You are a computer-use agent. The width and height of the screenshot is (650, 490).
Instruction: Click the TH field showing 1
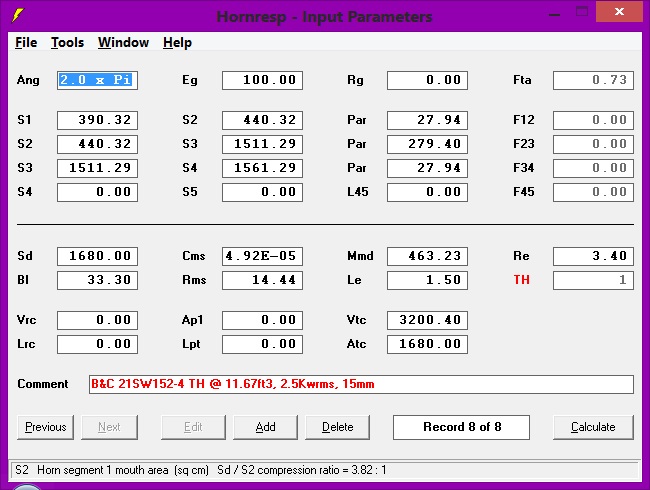[593, 280]
